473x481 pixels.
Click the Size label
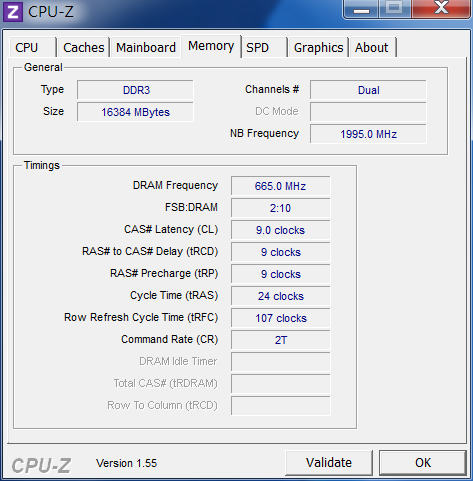(53, 111)
